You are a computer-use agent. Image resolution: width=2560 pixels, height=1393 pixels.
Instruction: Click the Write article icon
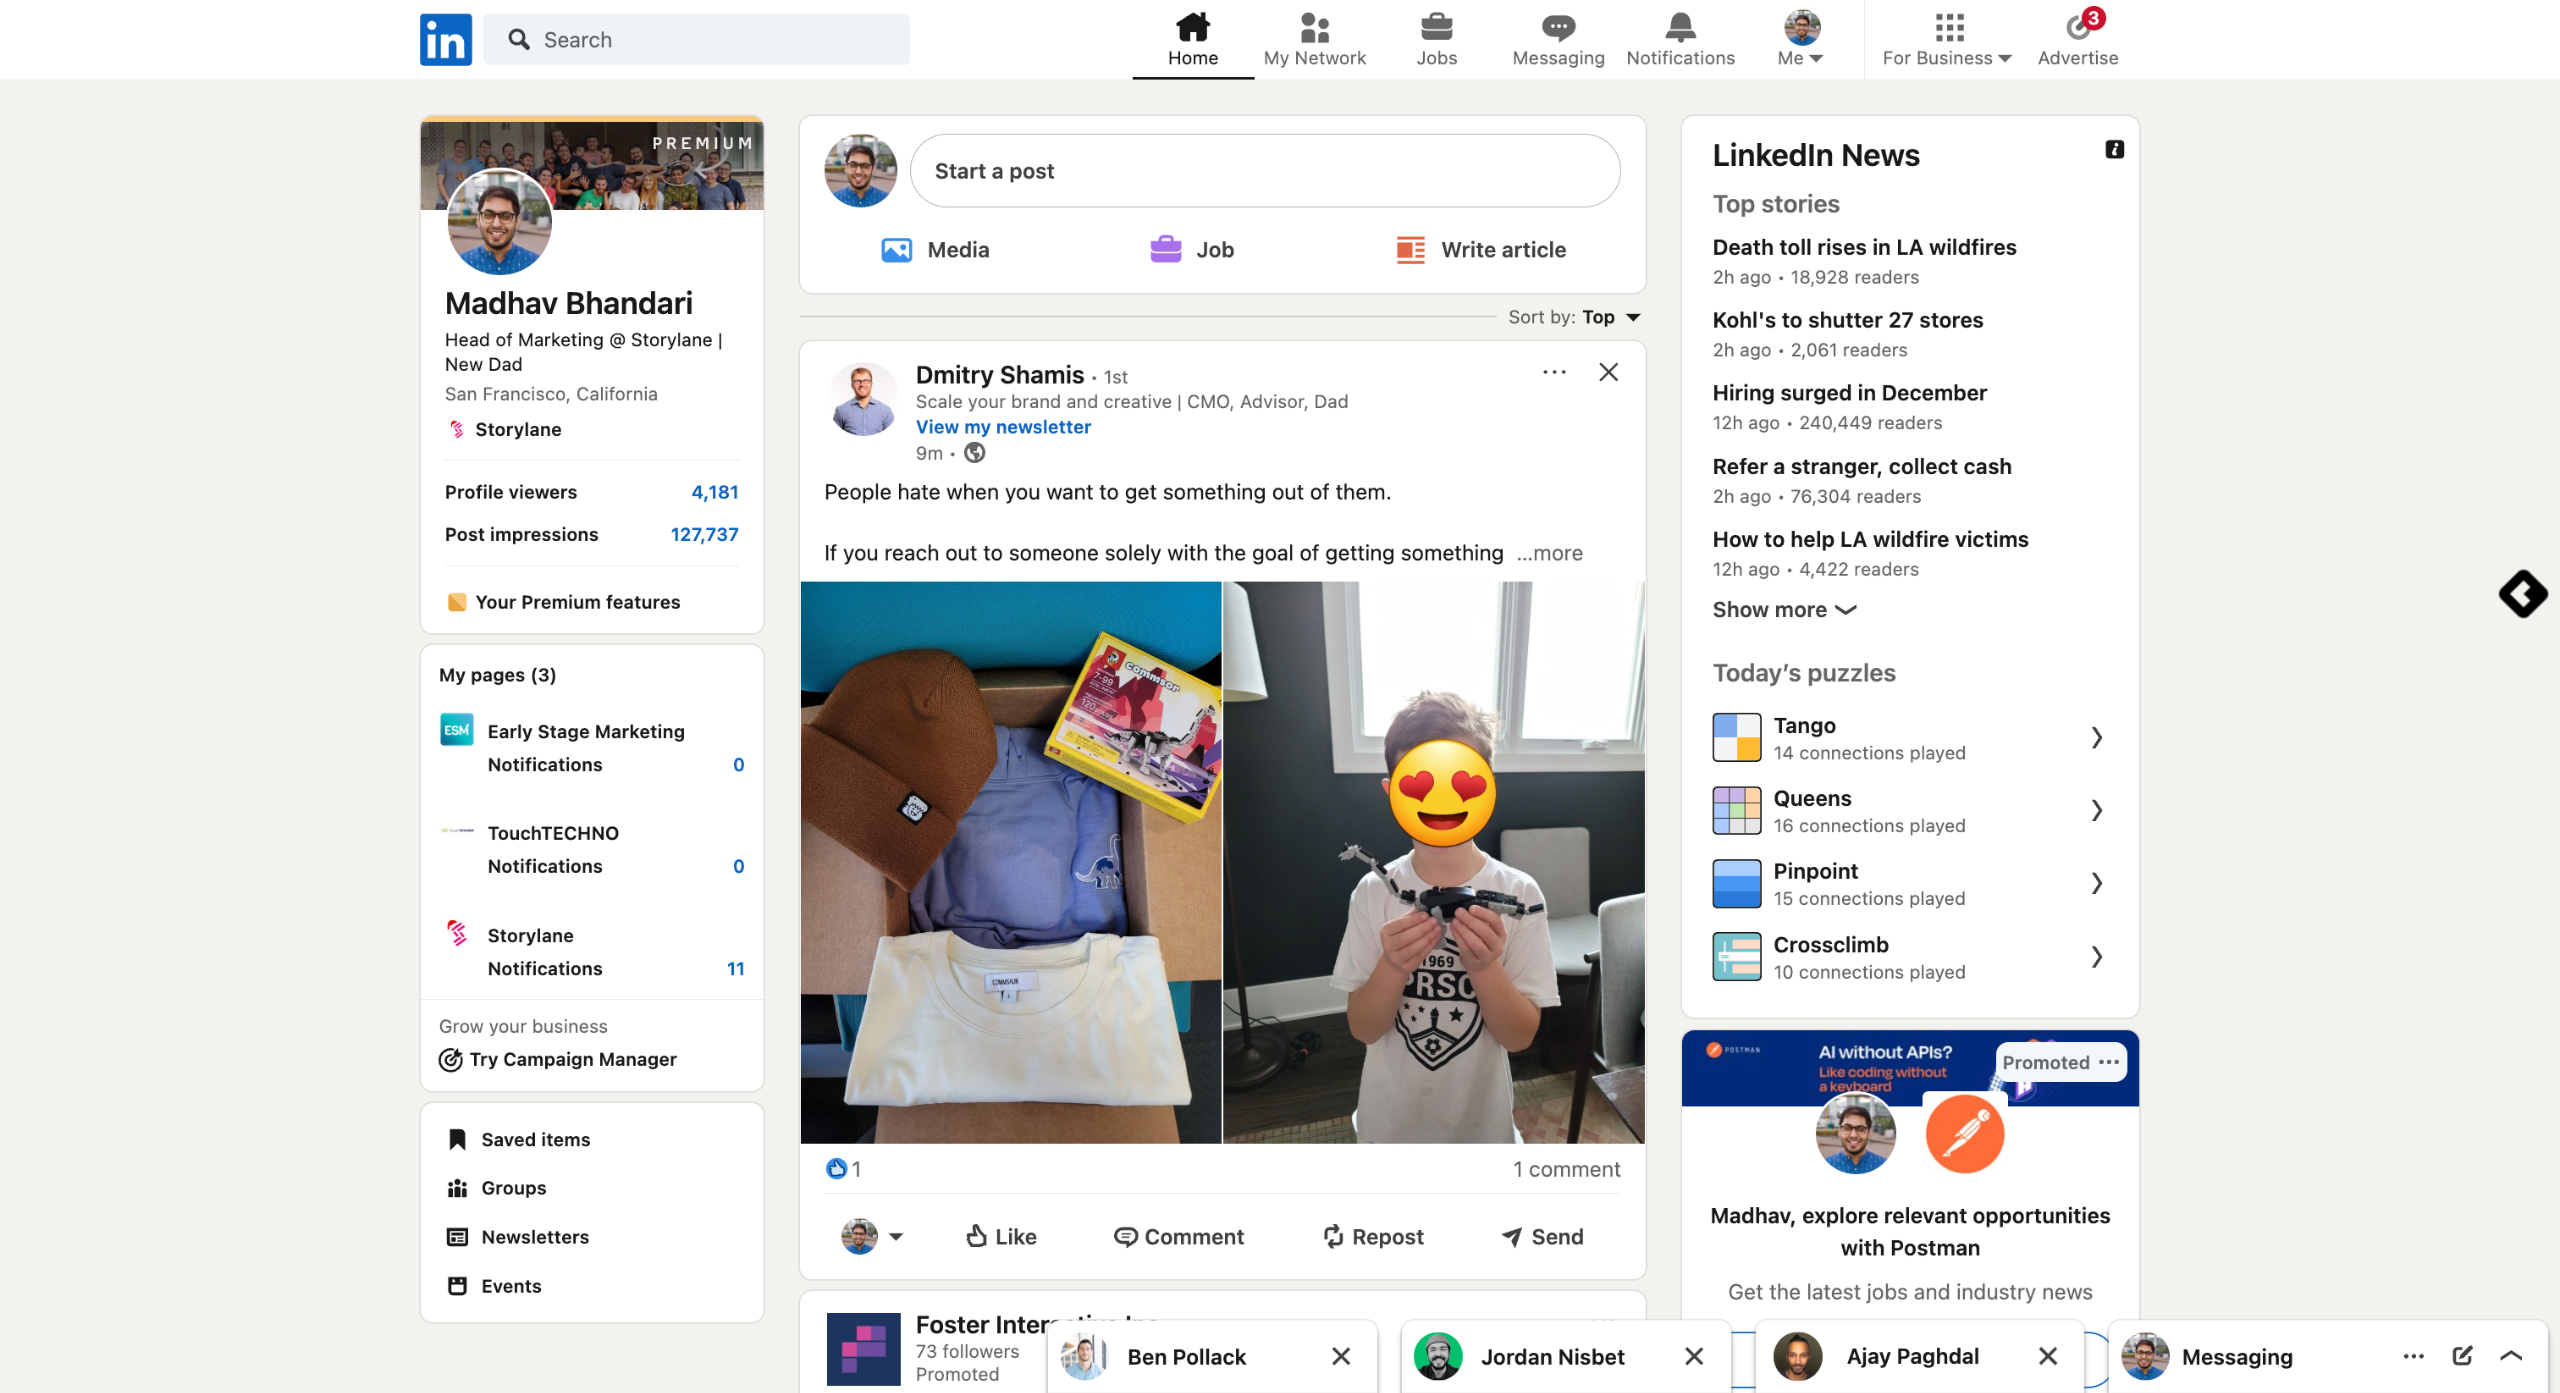(1410, 250)
